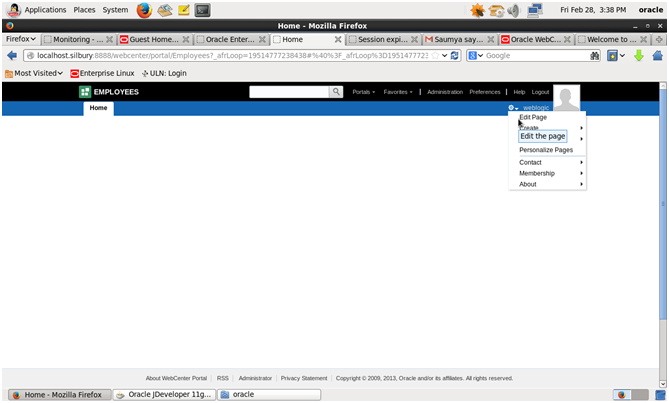Click the gear actions menu icon beside weblogic

(513, 108)
